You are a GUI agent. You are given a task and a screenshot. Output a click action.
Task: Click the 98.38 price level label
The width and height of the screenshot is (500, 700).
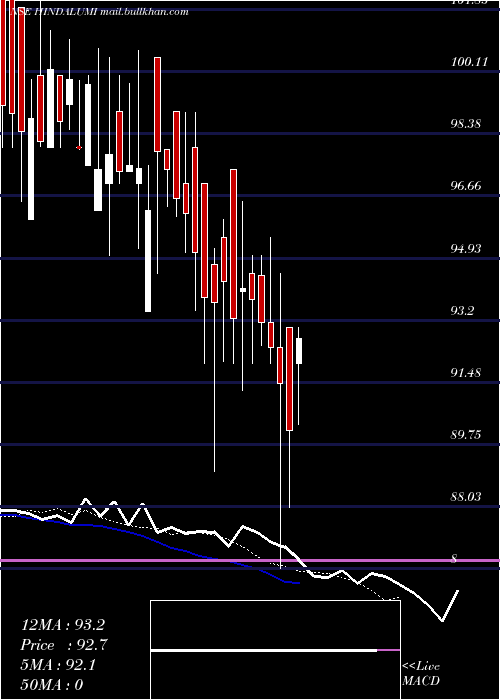coord(466,123)
